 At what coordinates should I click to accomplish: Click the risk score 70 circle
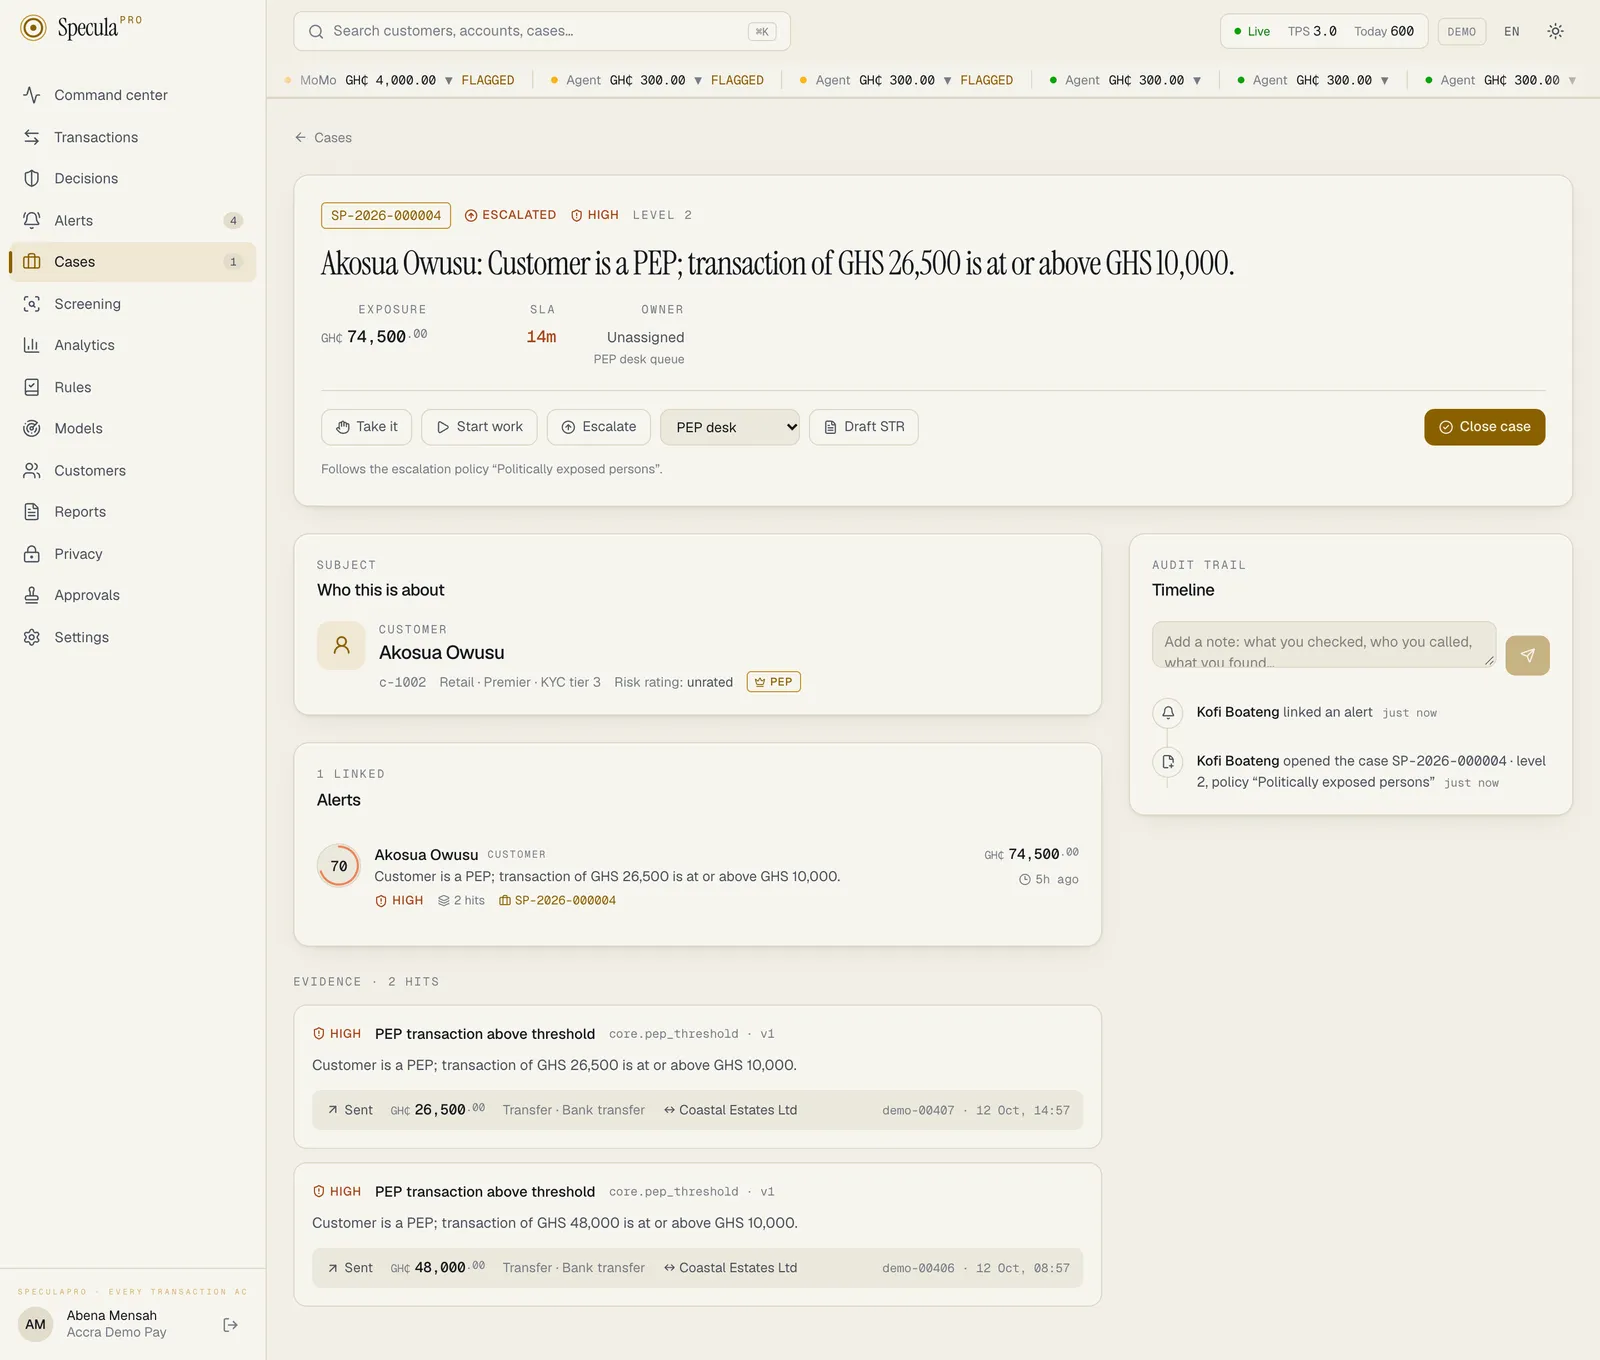tap(339, 866)
